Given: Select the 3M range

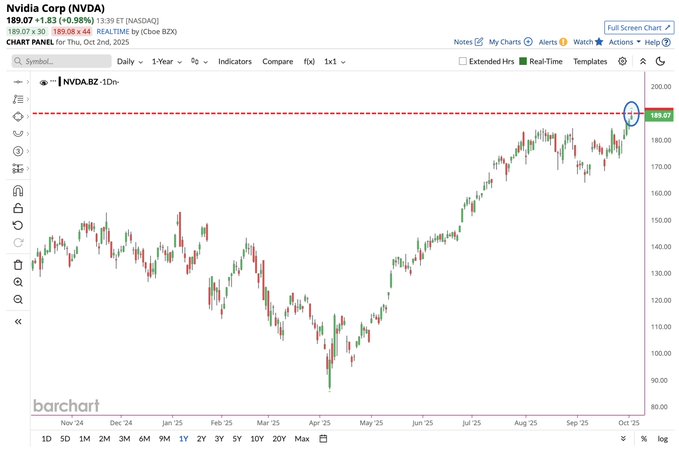Looking at the screenshot, I should [124, 439].
